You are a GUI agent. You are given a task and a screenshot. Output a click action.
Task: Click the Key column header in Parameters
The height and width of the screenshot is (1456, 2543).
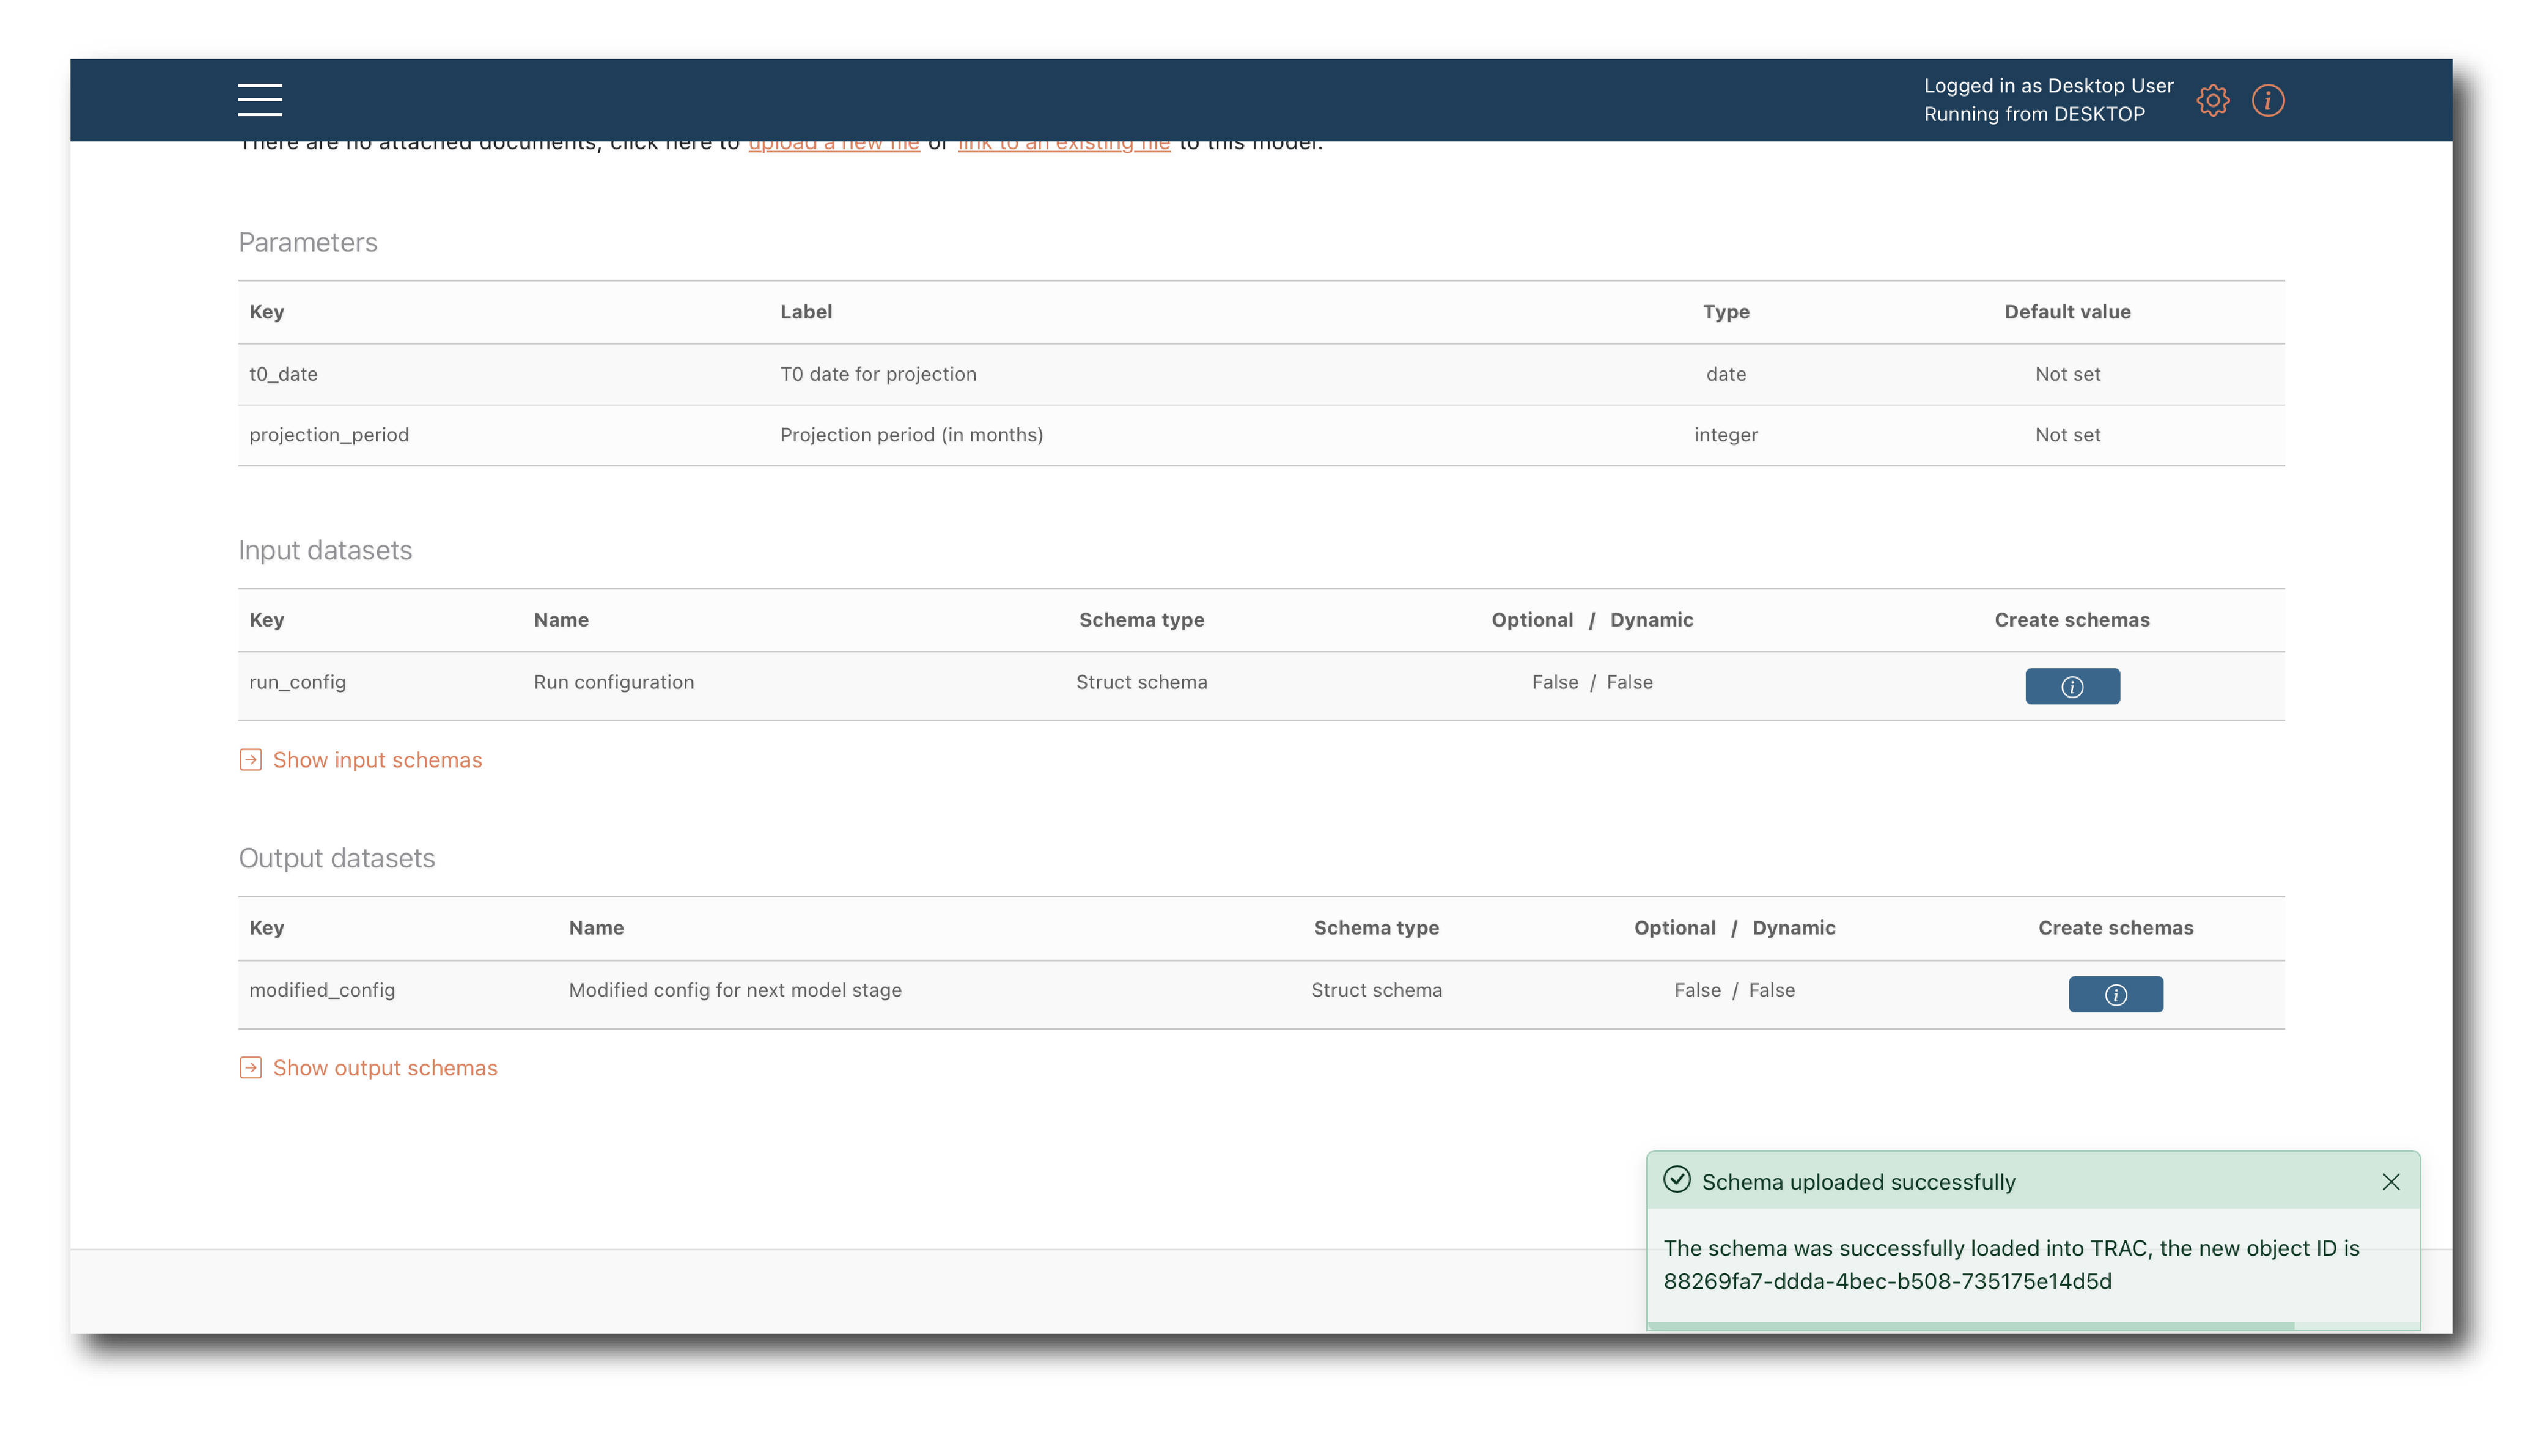pos(267,312)
